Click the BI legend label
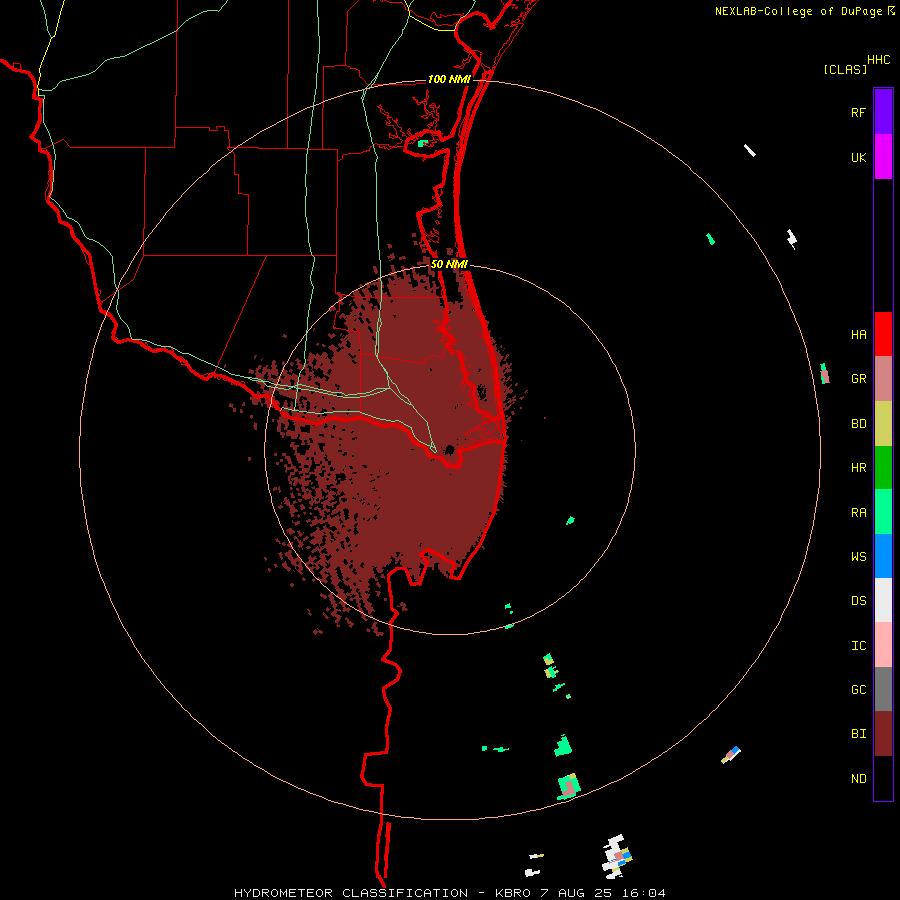The image size is (900, 900). click(858, 734)
